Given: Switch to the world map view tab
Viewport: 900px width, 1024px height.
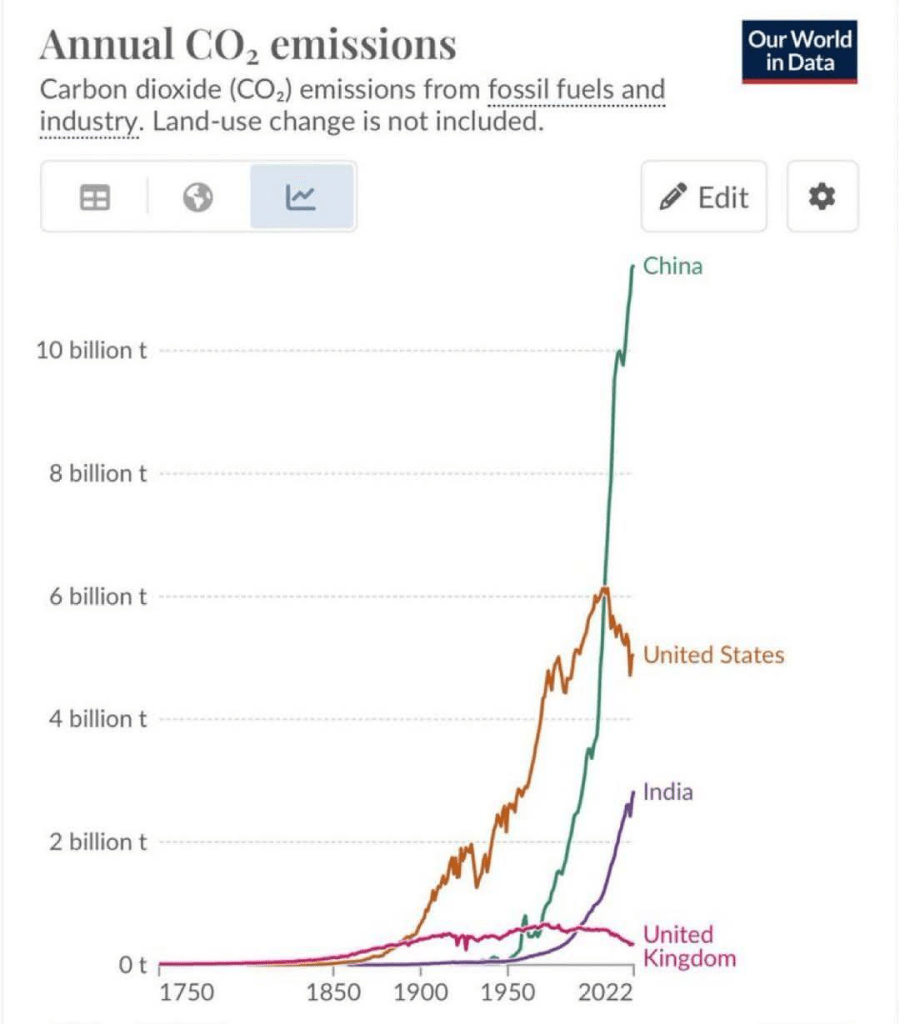Looking at the screenshot, I should coord(198,198).
